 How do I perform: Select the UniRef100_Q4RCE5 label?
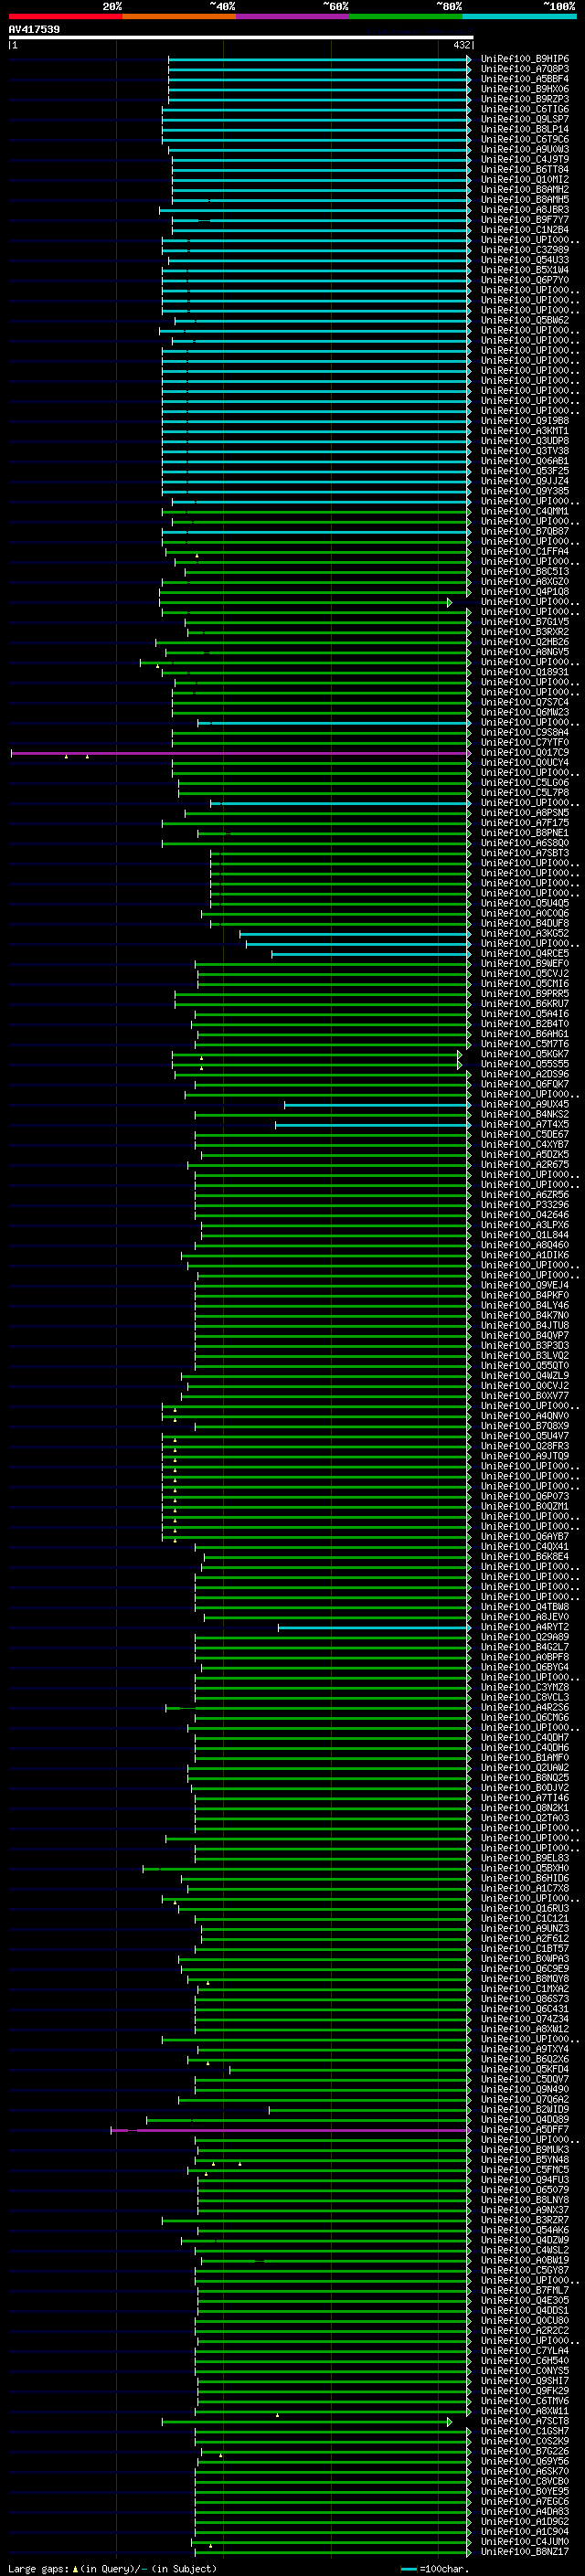click(x=525, y=954)
